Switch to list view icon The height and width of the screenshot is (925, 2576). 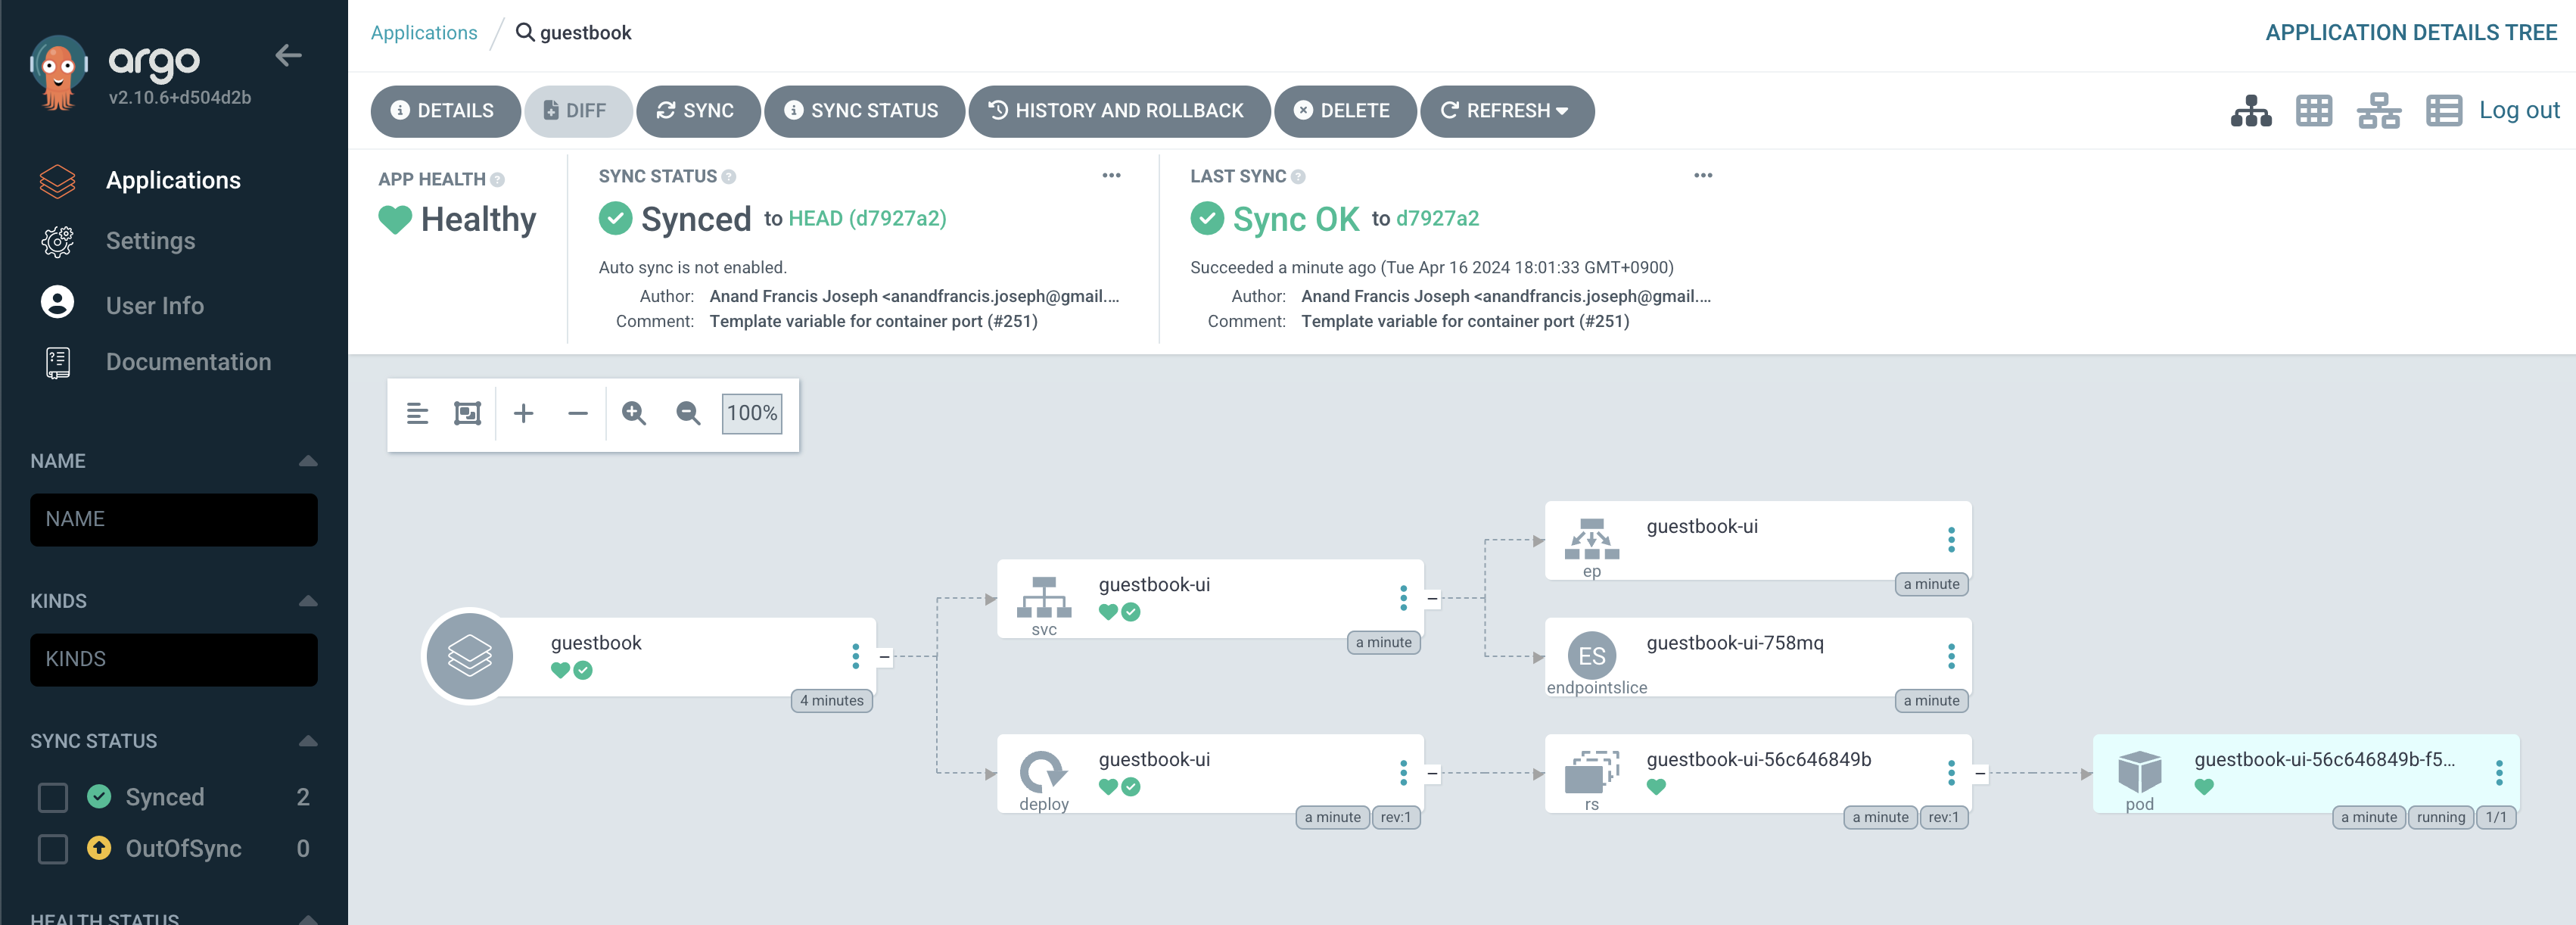click(x=2443, y=111)
